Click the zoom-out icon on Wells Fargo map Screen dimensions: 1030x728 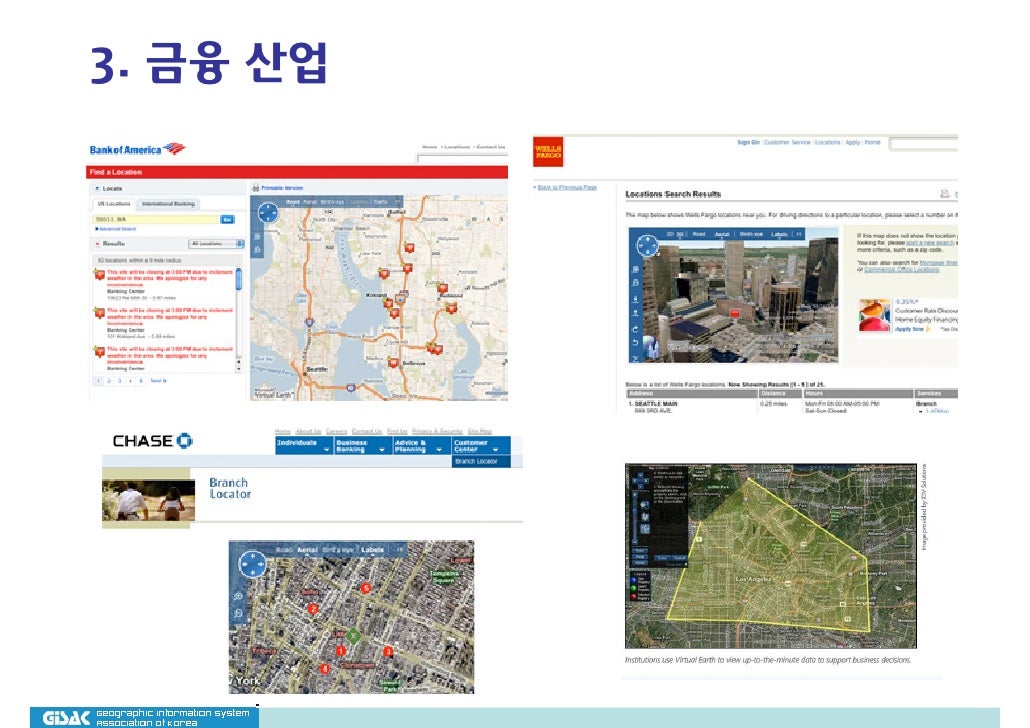(x=635, y=283)
